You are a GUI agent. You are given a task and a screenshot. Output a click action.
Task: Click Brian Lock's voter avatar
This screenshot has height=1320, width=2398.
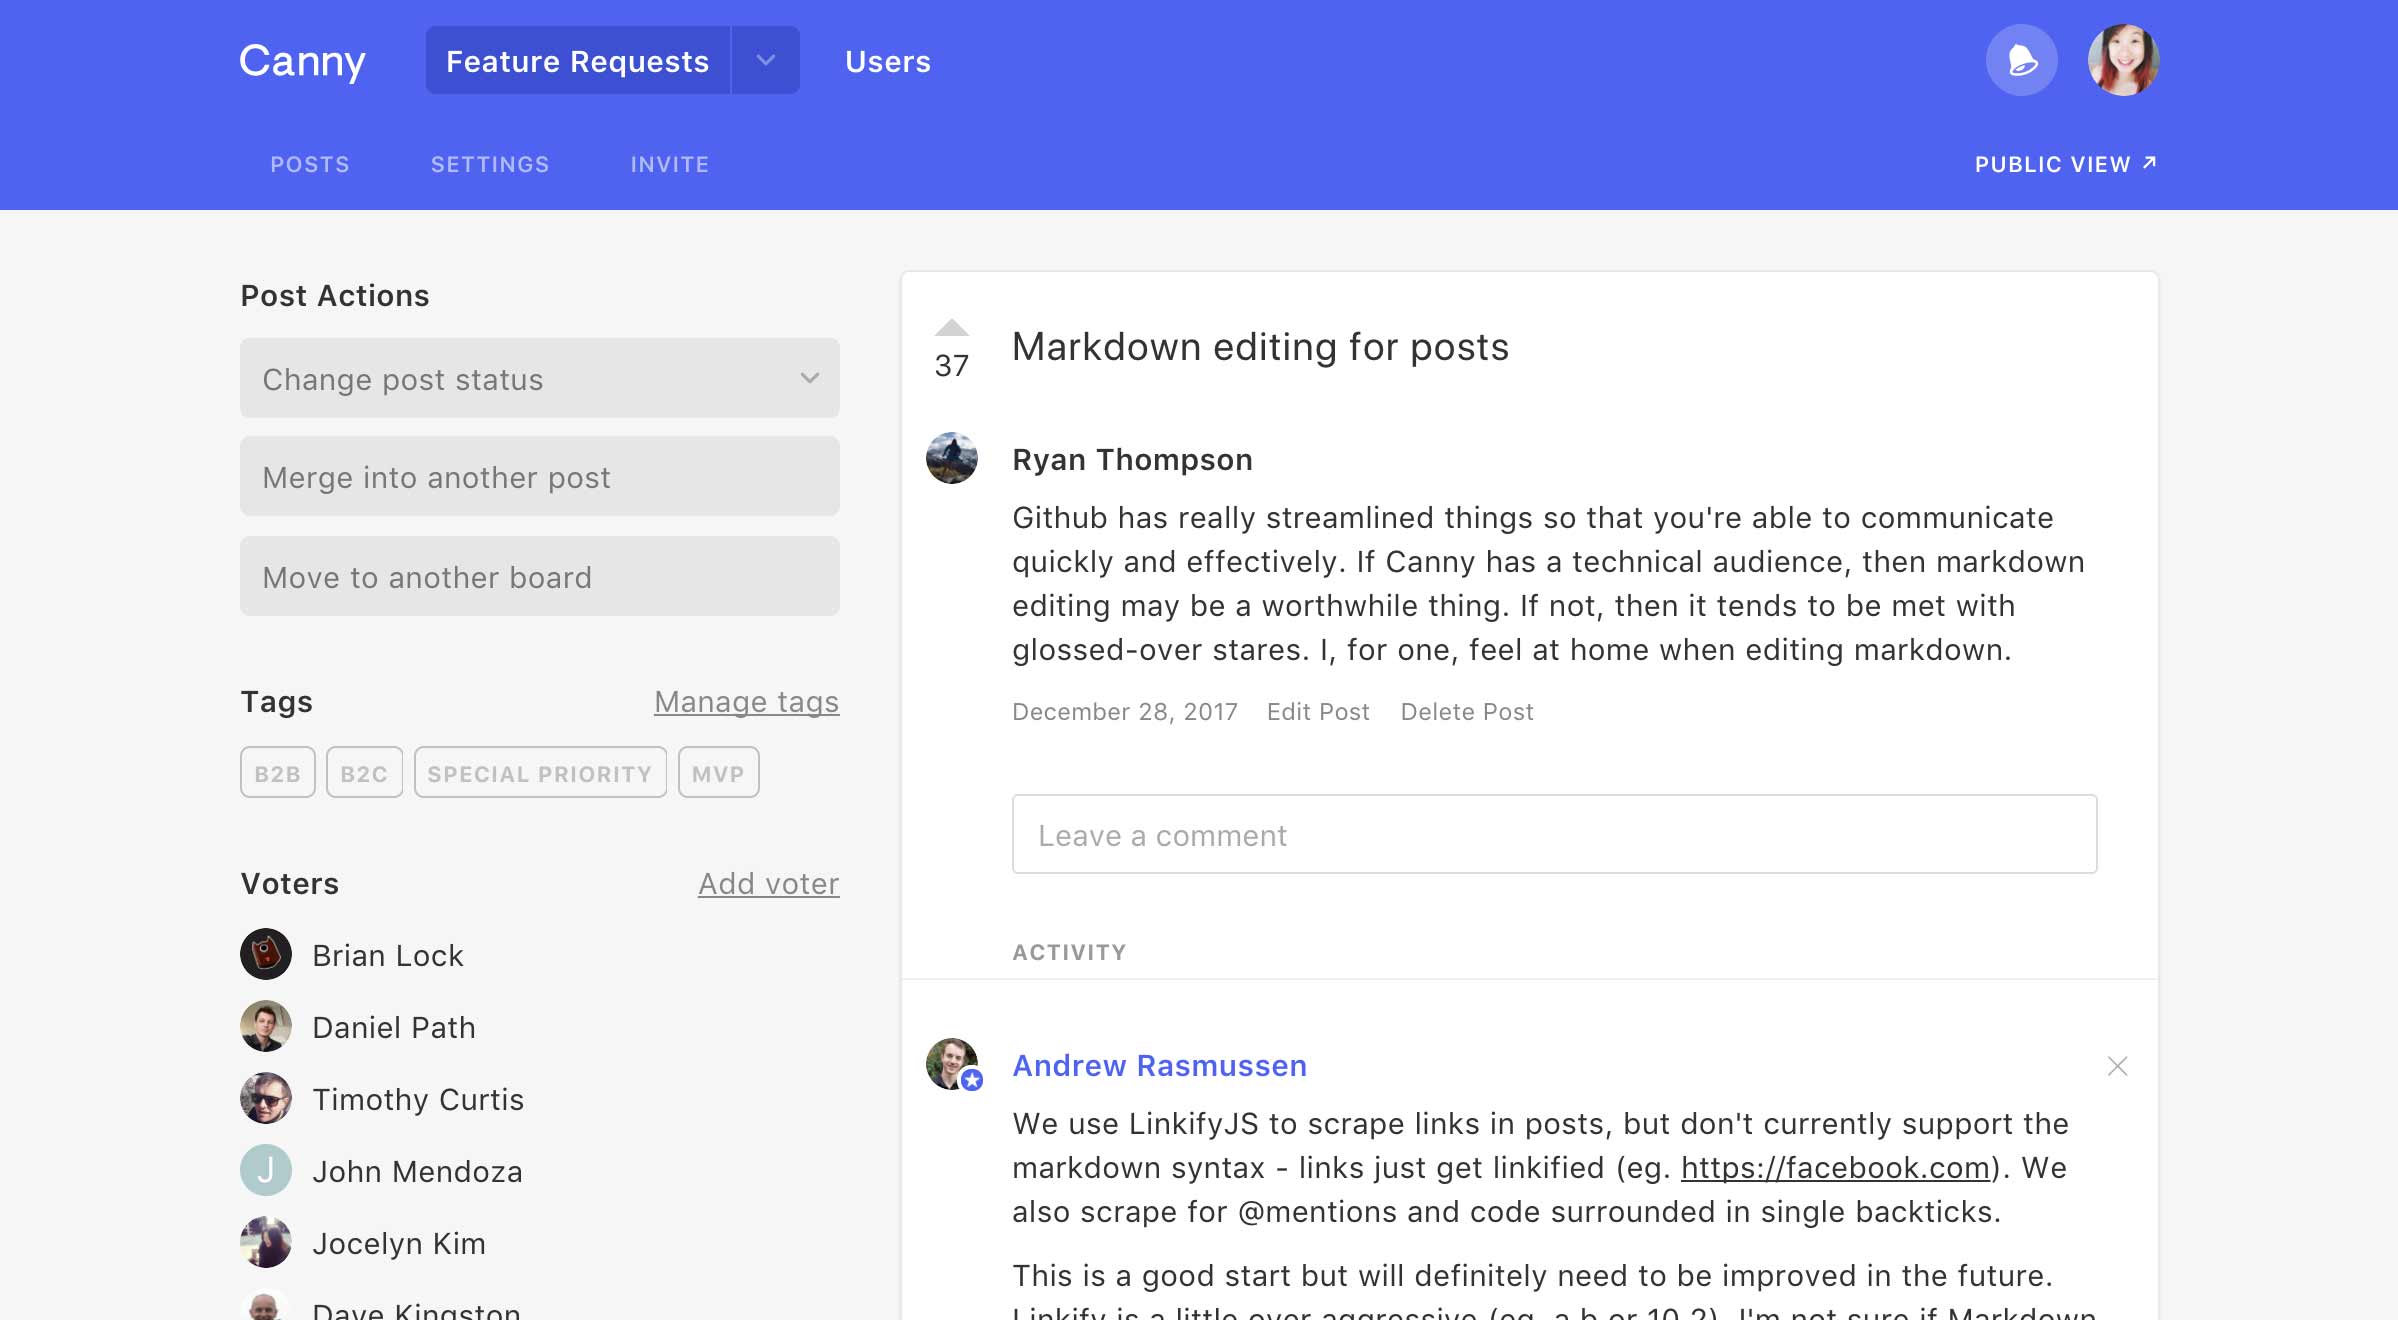coord(266,954)
